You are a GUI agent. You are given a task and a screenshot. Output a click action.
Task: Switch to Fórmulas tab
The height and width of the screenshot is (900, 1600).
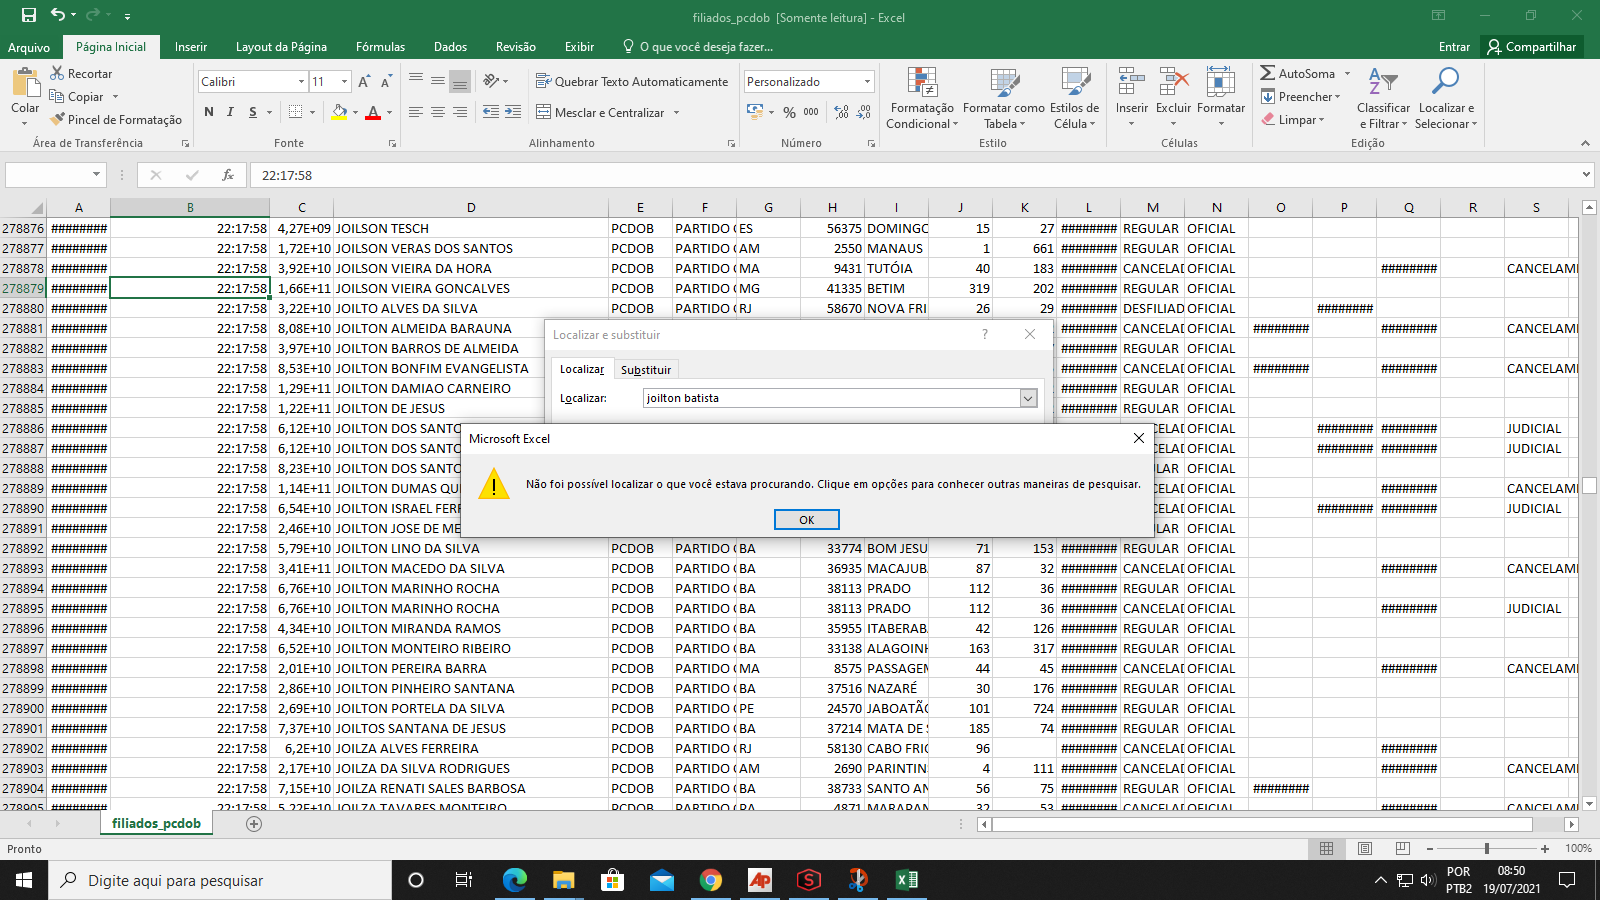tap(380, 47)
